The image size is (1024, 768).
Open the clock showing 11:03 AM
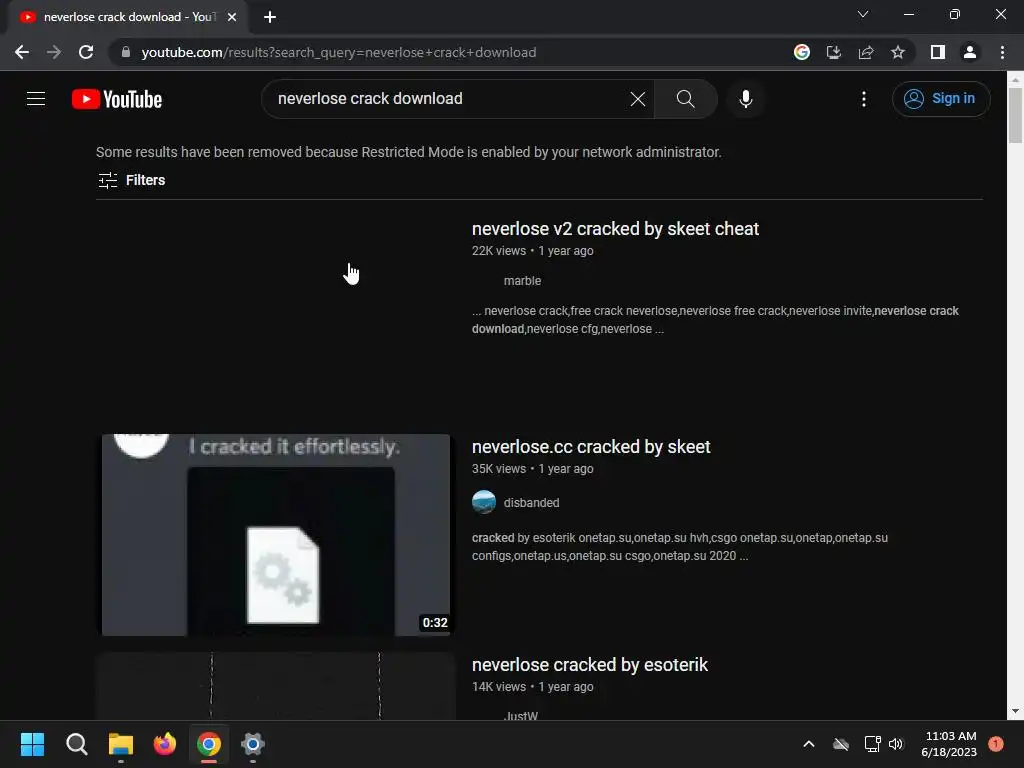(949, 744)
